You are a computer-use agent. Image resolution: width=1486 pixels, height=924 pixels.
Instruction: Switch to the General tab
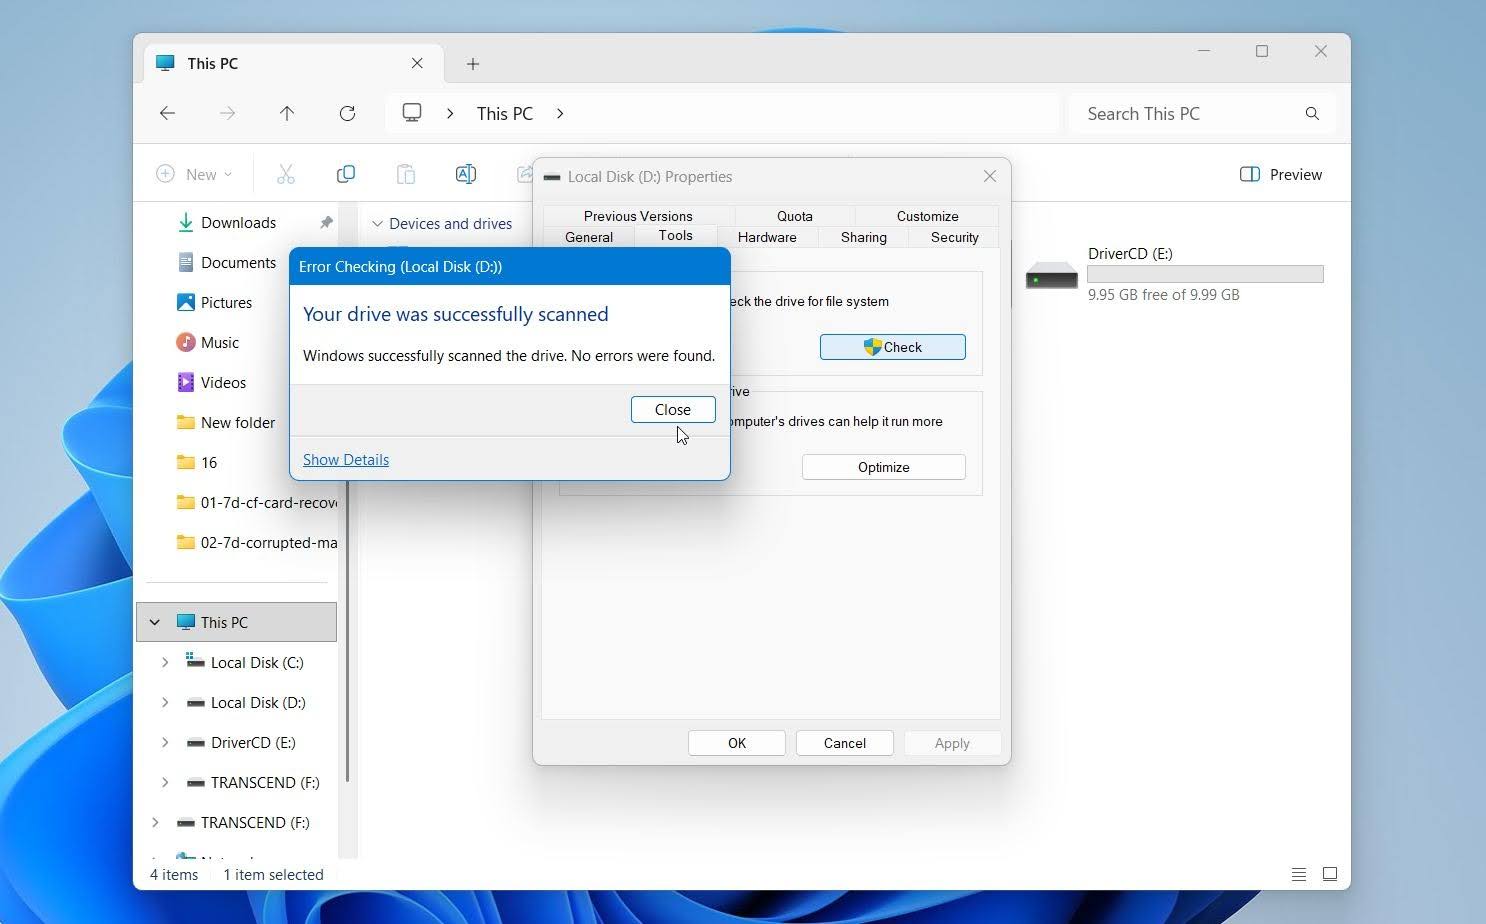589,237
